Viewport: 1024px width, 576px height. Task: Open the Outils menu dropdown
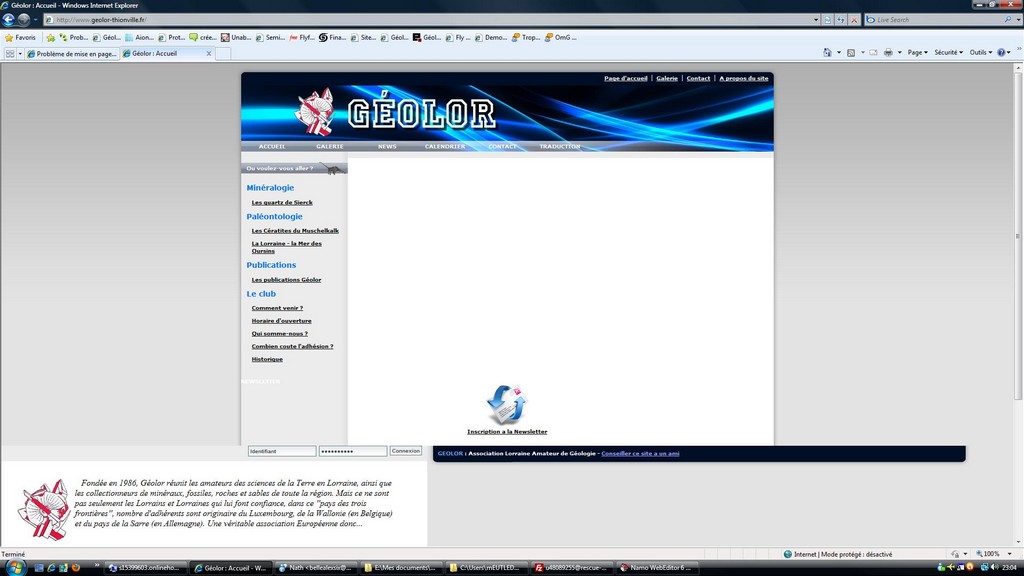(980, 52)
